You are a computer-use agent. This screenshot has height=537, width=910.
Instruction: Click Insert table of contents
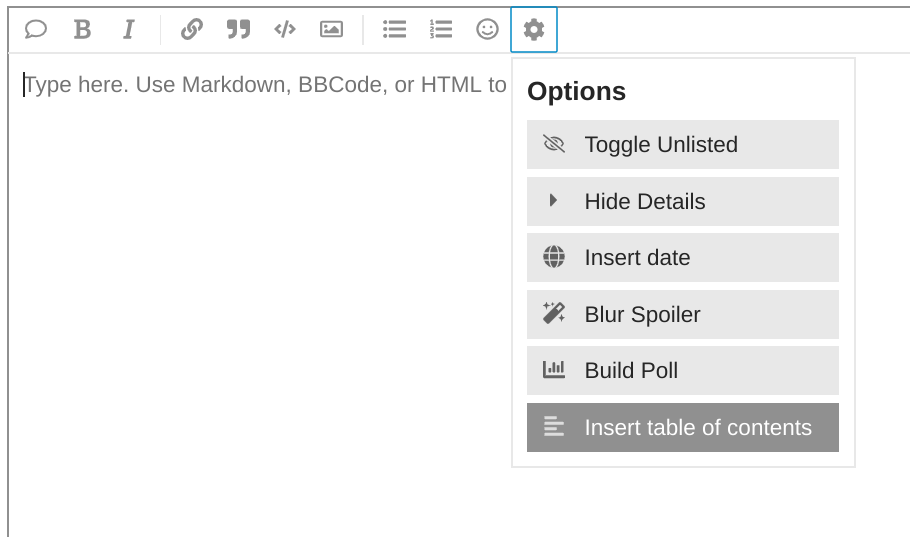[x=683, y=428]
